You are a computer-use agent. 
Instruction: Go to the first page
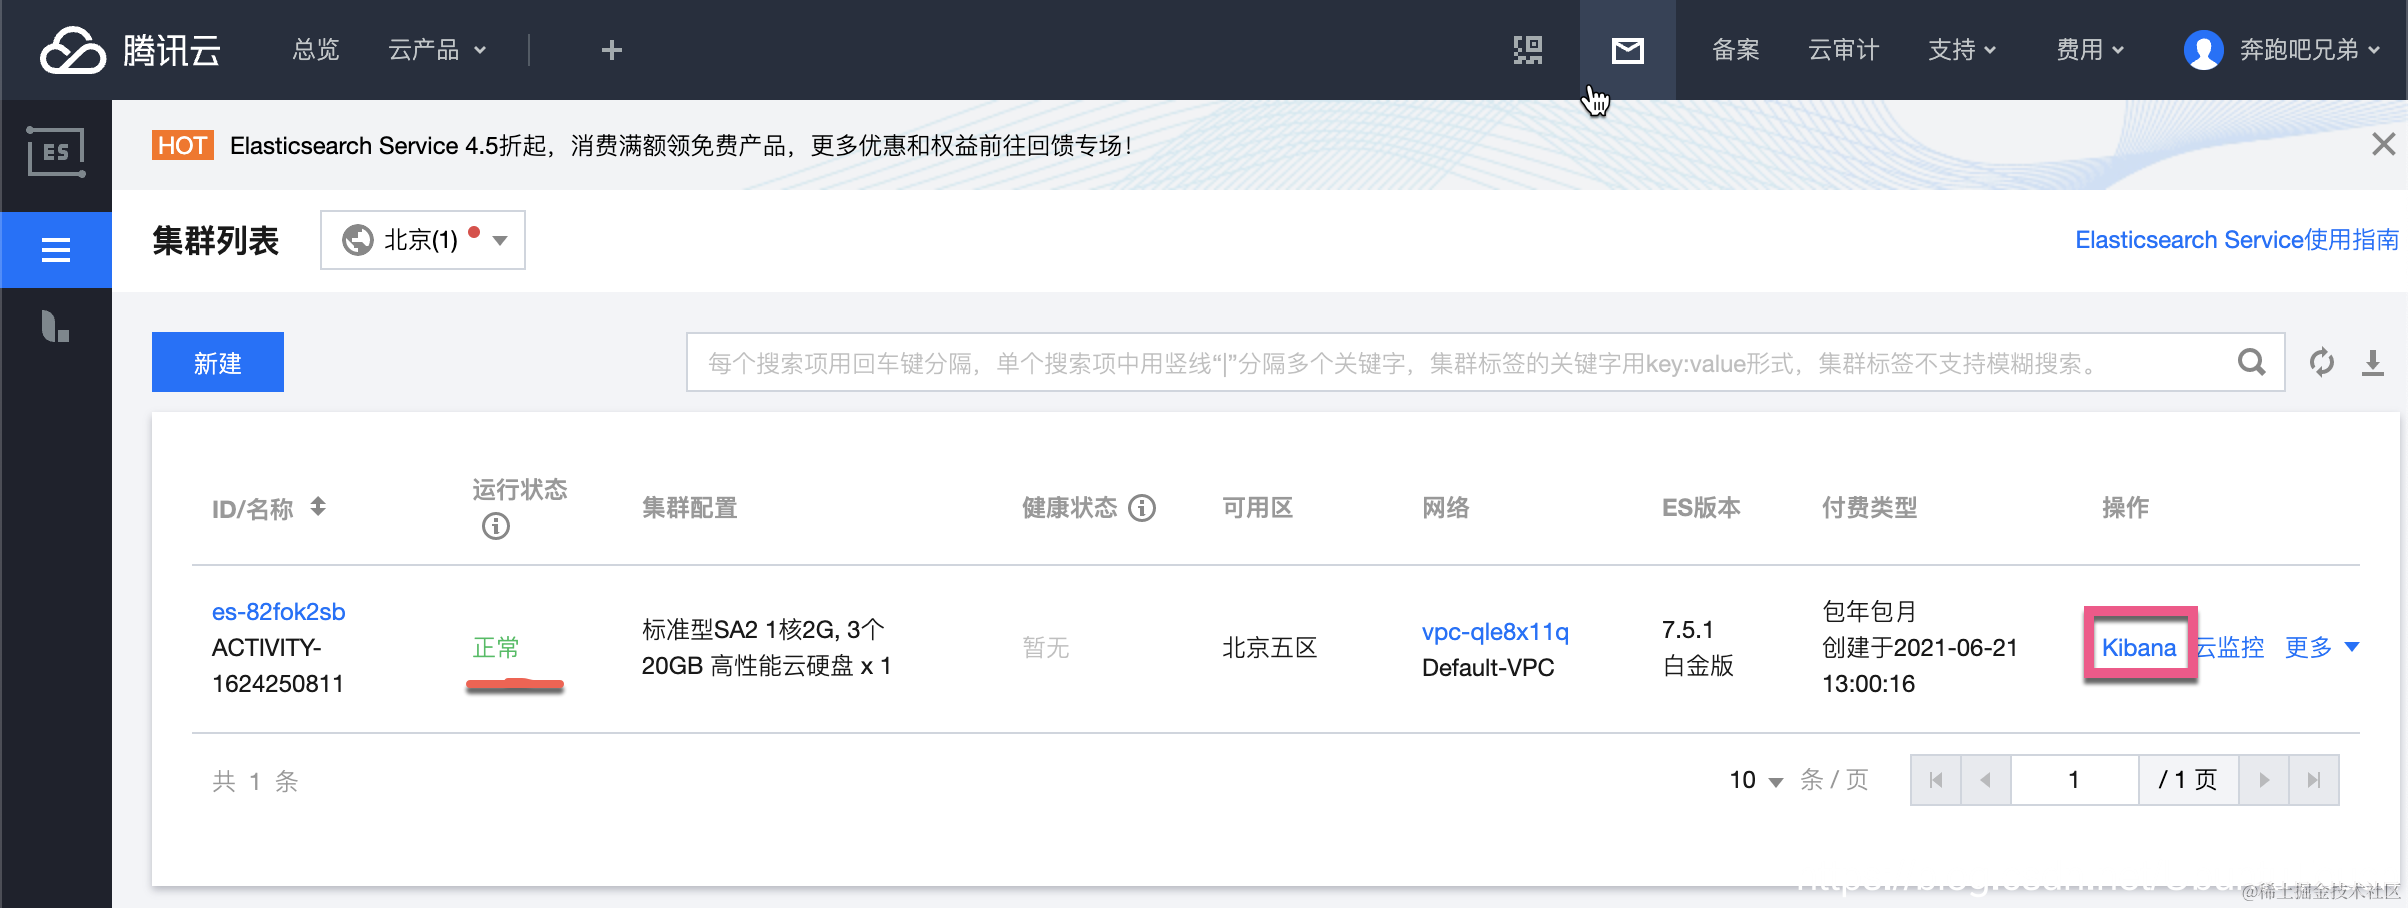pos(1936,780)
